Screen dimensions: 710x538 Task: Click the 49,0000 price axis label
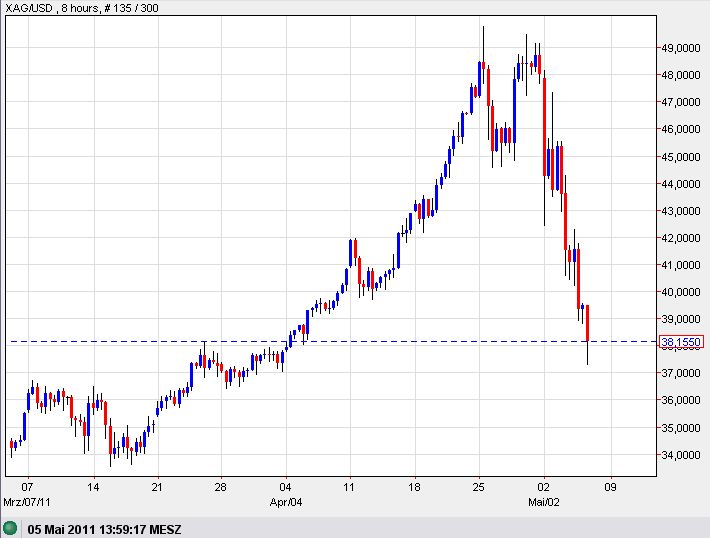[x=681, y=48]
